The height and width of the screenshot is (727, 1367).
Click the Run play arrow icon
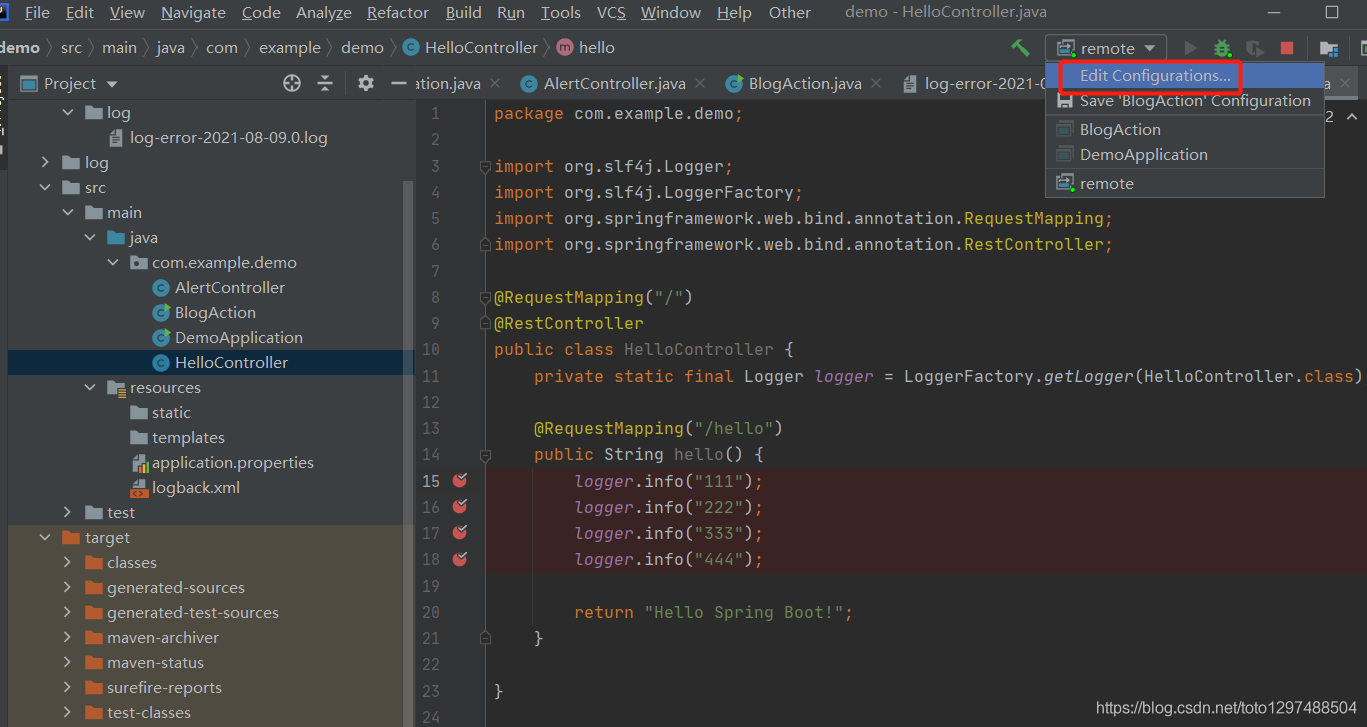(x=1190, y=48)
